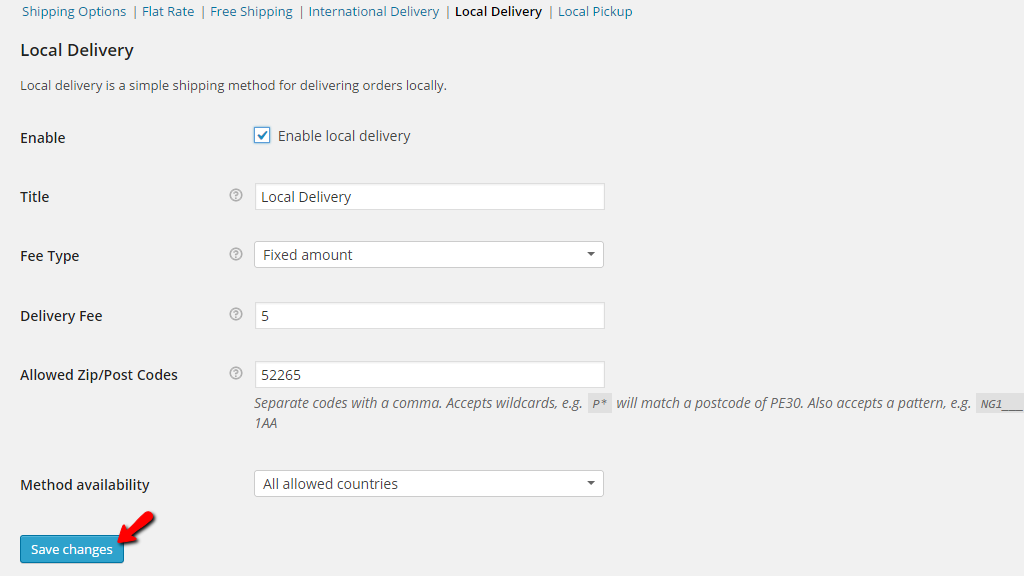Click the Delivery Fee question mark icon

(x=235, y=314)
